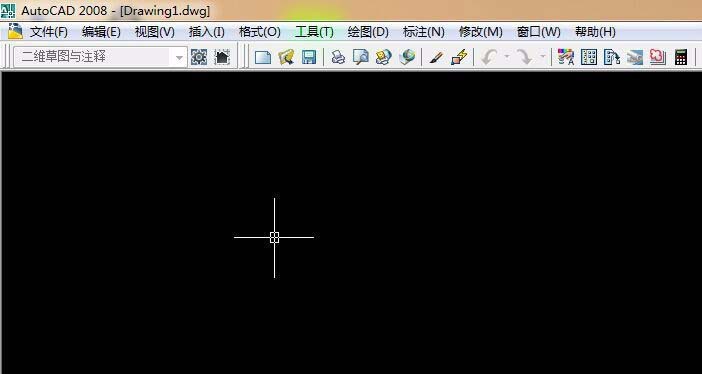Open the 修改(M) menu
This screenshot has width=702, height=374.
click(x=481, y=32)
